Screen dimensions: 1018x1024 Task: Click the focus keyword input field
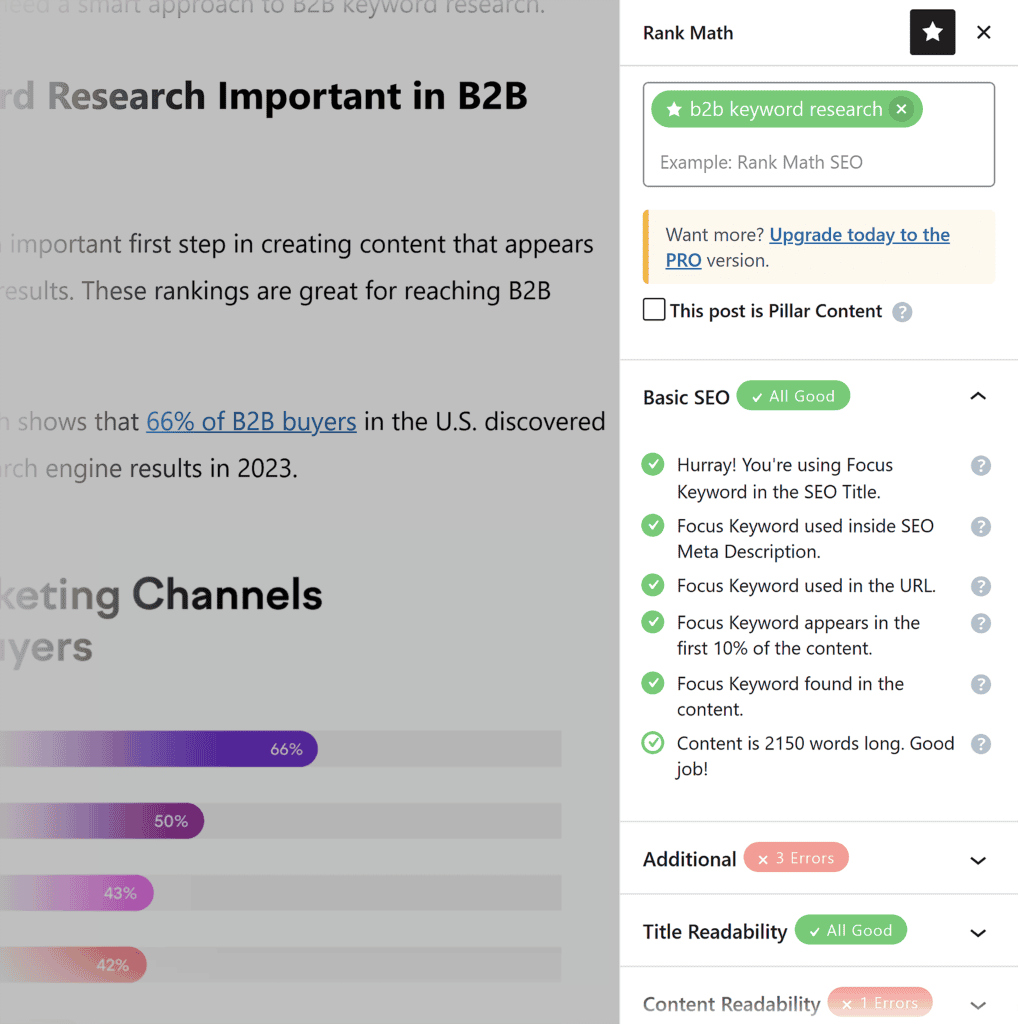point(819,160)
